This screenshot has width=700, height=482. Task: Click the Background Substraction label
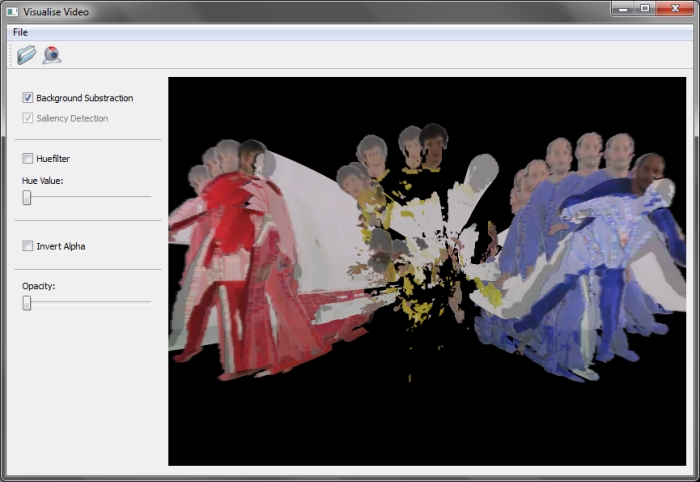coord(85,98)
